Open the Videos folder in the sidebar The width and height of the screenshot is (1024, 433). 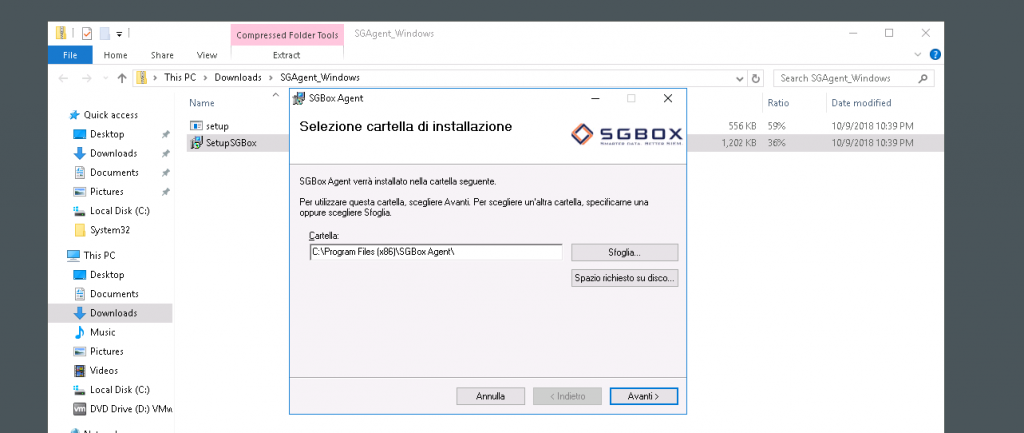tap(104, 370)
